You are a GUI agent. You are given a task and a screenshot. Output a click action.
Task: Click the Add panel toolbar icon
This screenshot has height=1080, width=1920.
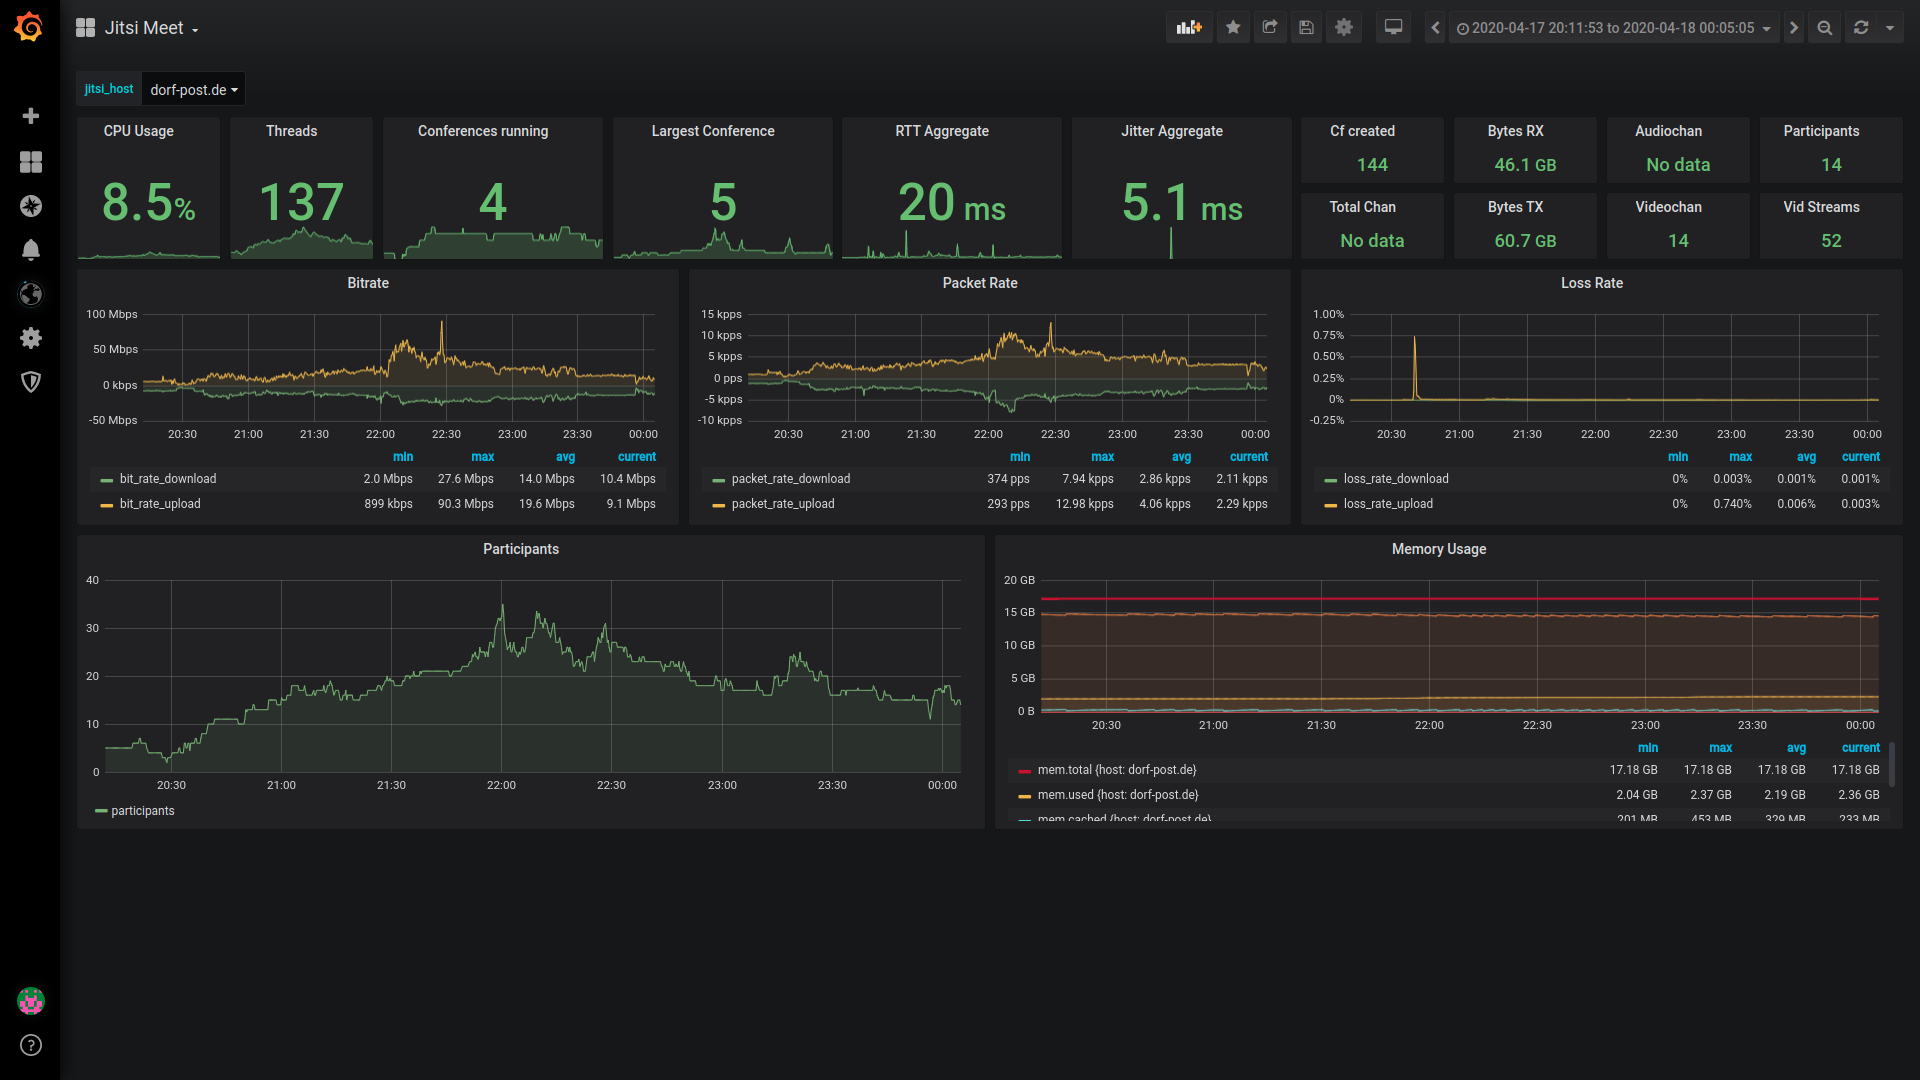point(1189,28)
